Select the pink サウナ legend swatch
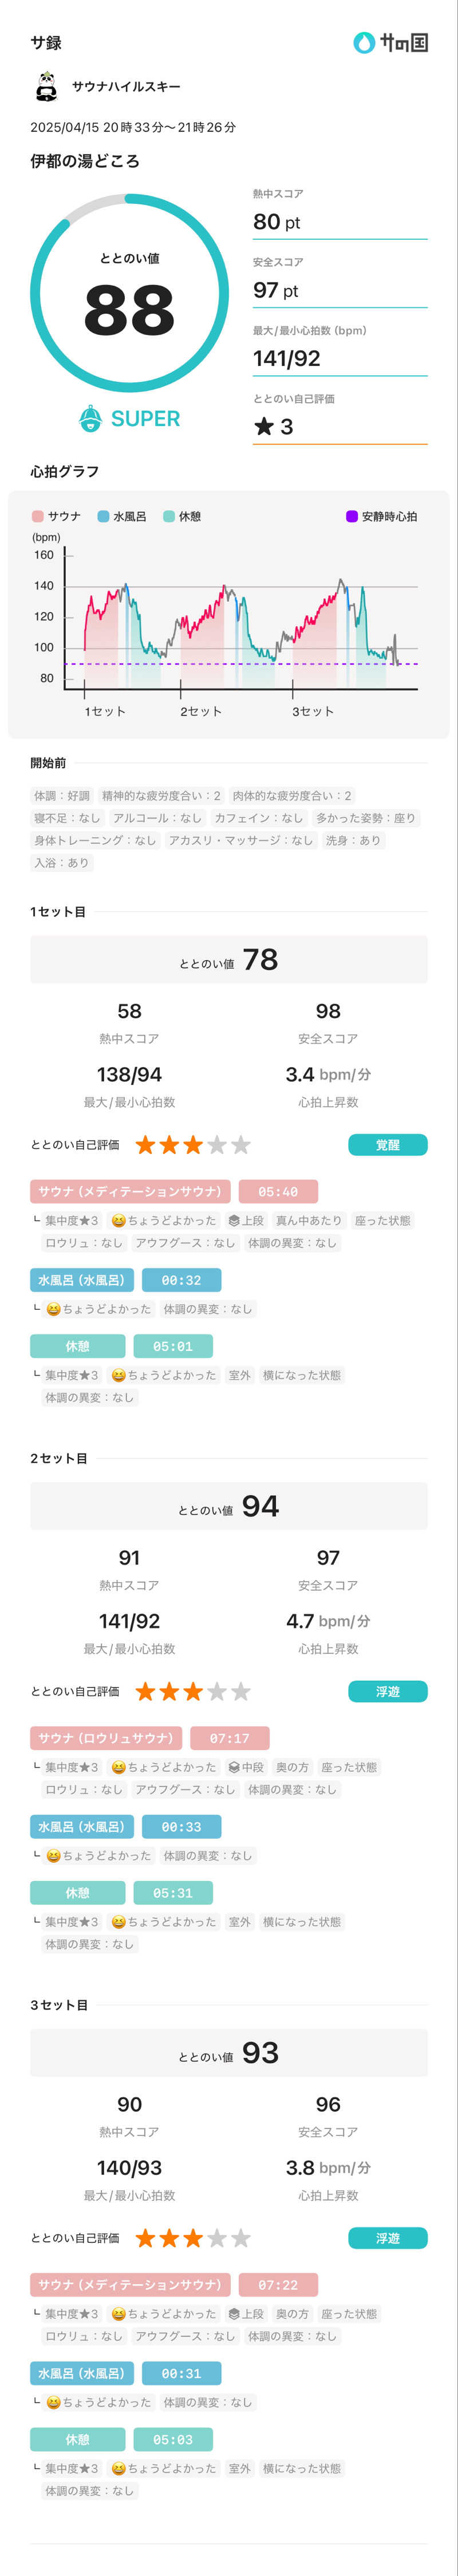Image resolution: width=458 pixels, height=2576 pixels. [38, 516]
